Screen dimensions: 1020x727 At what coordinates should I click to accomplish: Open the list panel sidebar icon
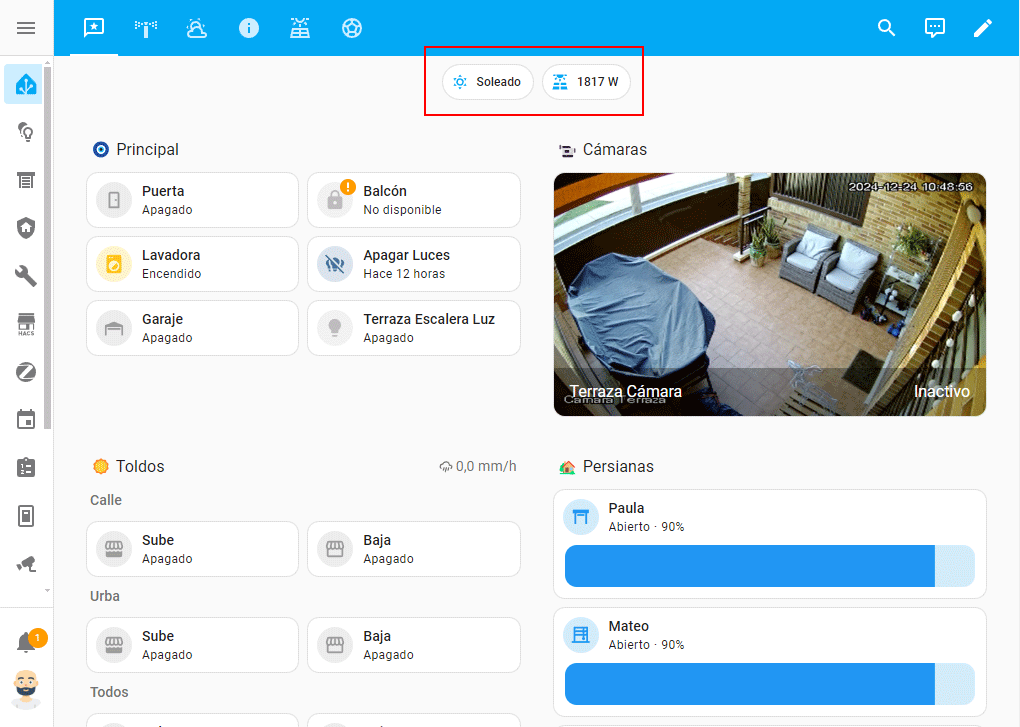tap(26, 181)
